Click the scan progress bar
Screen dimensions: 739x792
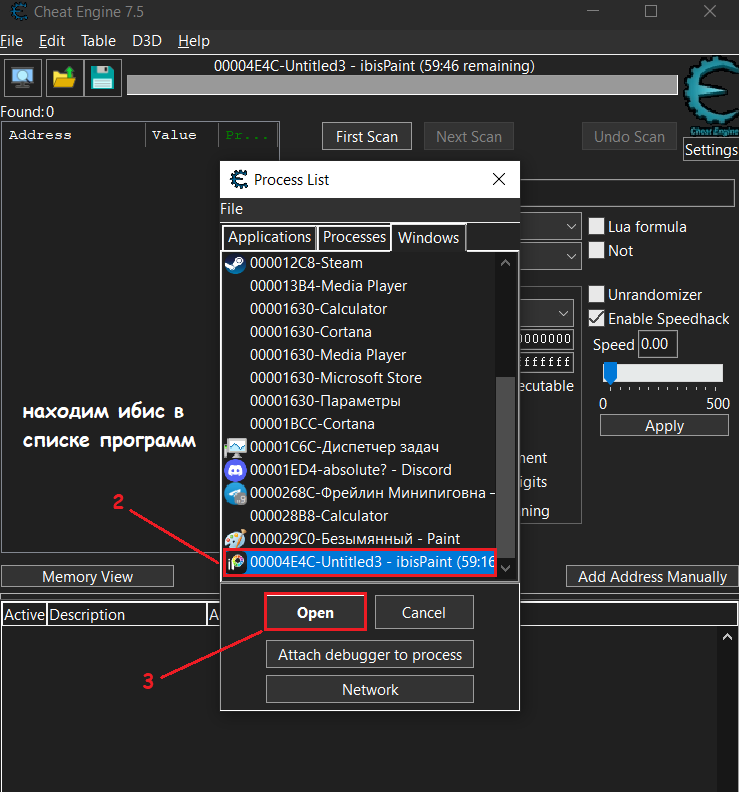point(402,85)
